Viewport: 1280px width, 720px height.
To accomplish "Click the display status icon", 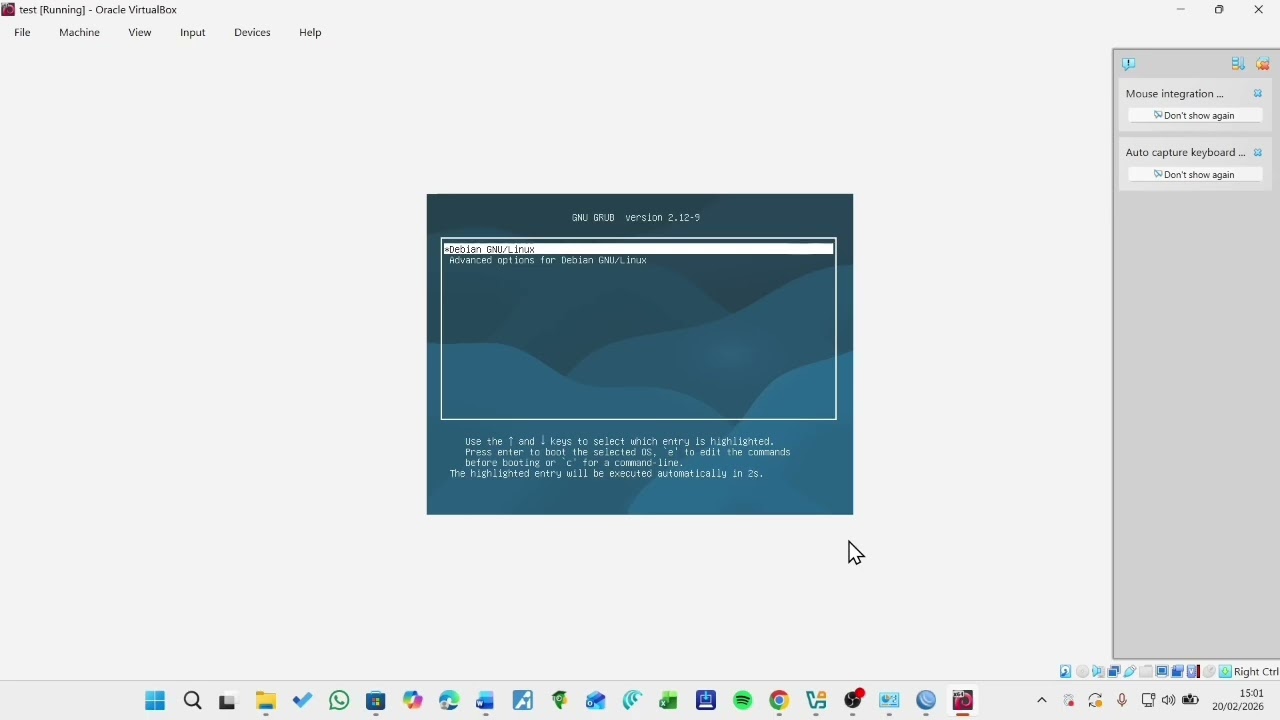I will [1162, 672].
